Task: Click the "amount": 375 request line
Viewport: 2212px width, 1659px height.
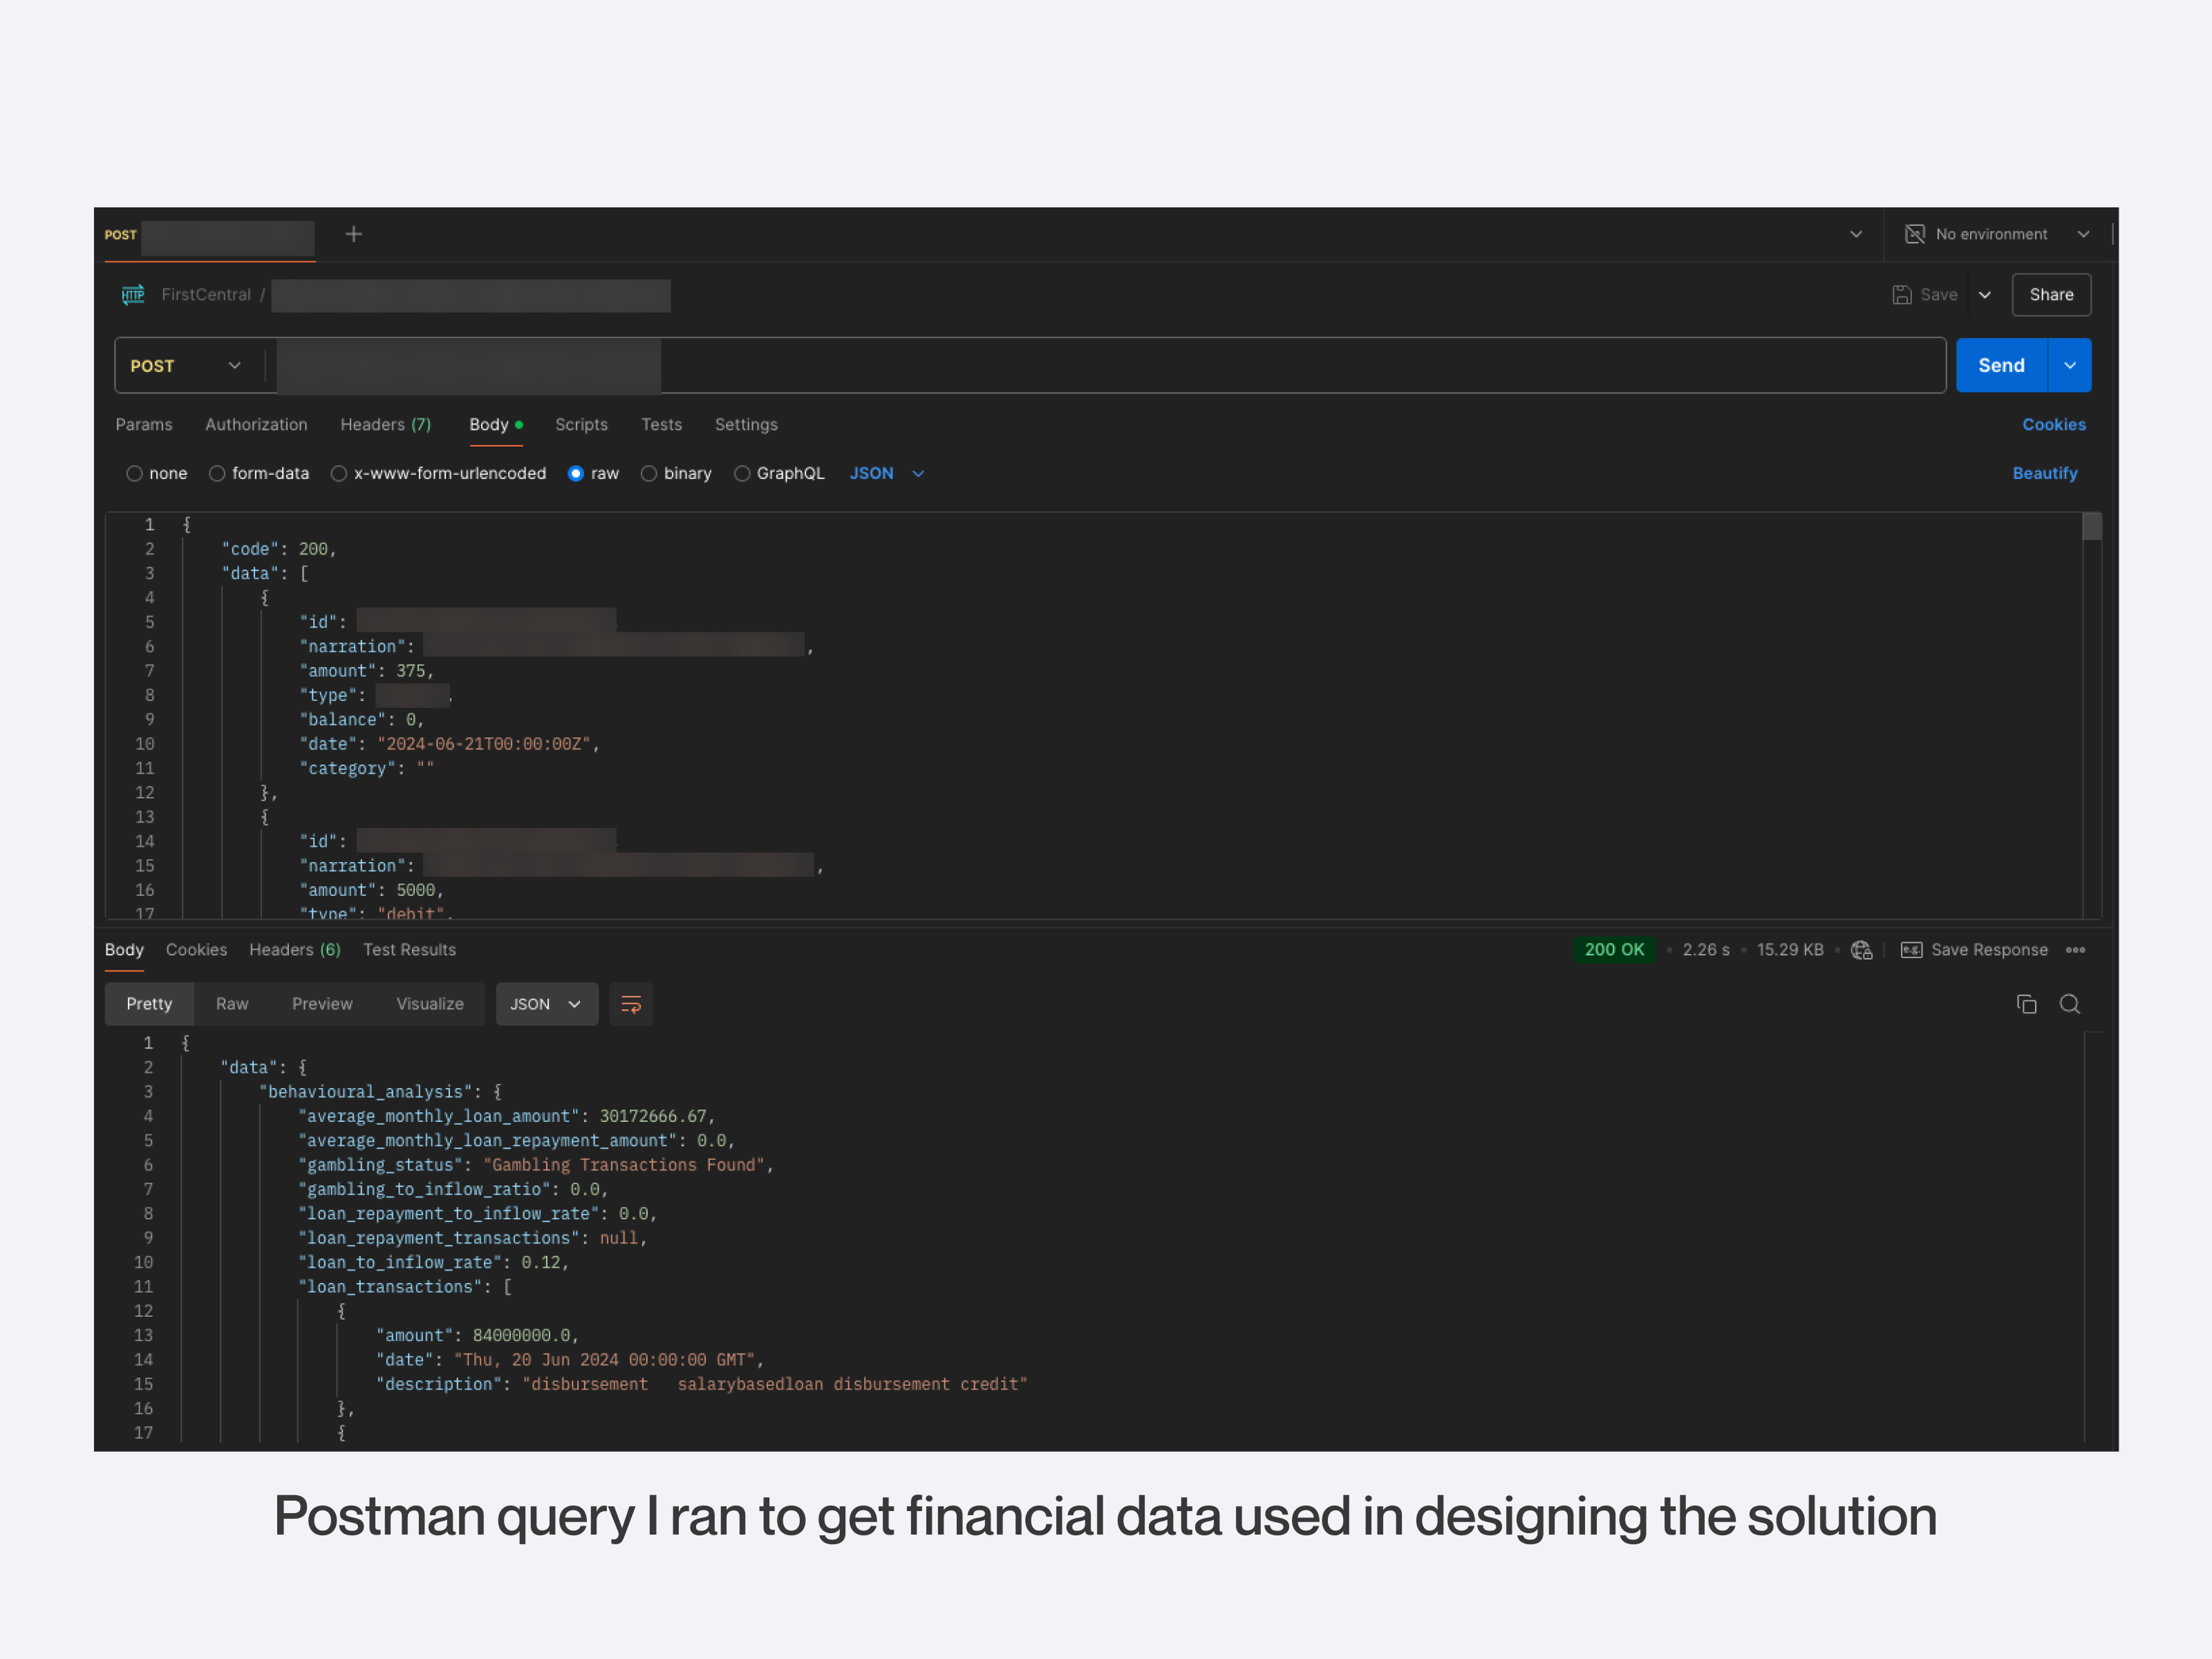Action: coord(366,671)
